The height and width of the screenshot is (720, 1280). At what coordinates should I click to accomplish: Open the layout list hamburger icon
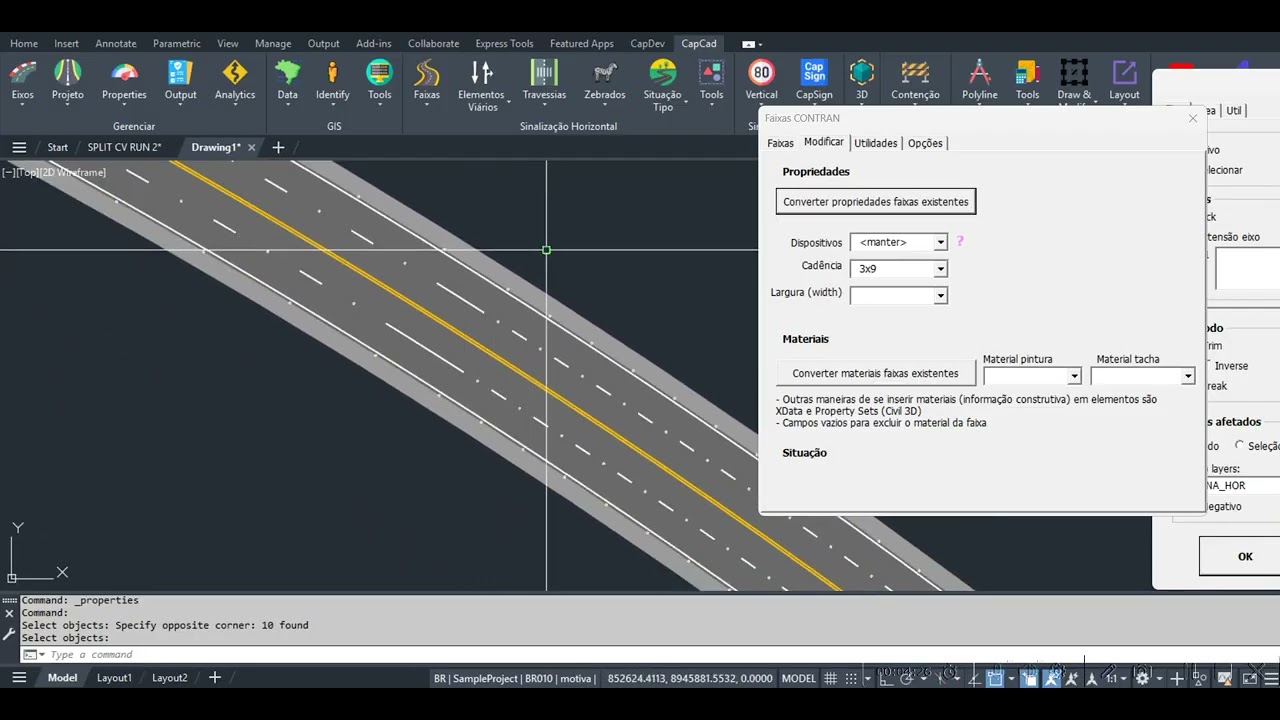19,677
